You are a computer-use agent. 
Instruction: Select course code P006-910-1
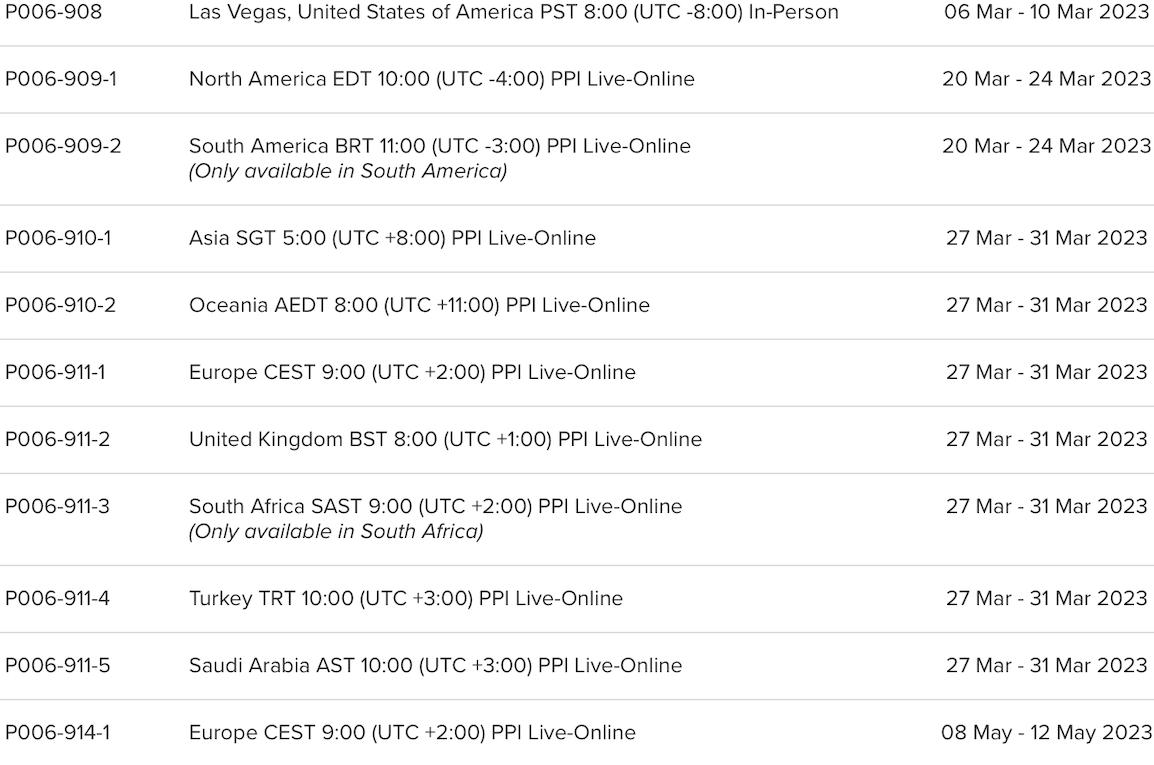coord(58,238)
